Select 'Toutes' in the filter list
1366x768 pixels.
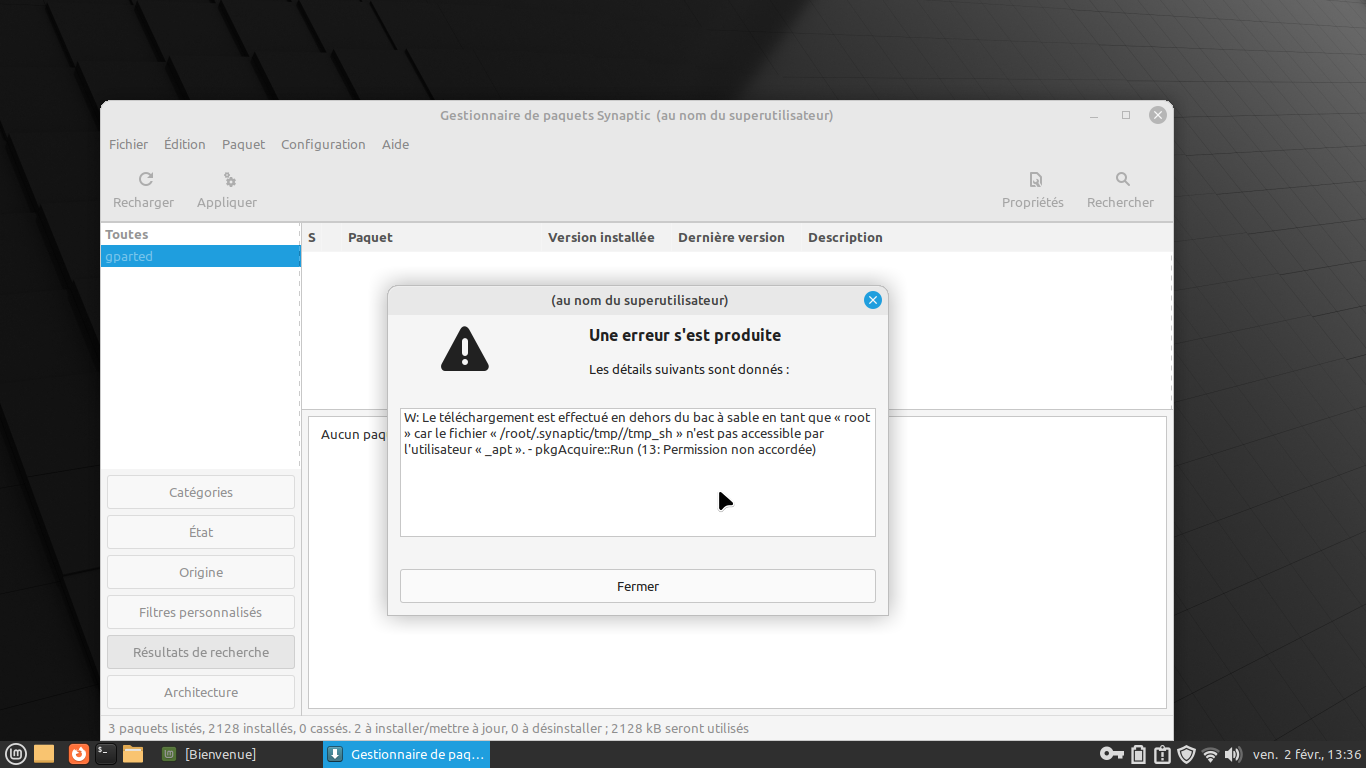(x=200, y=235)
